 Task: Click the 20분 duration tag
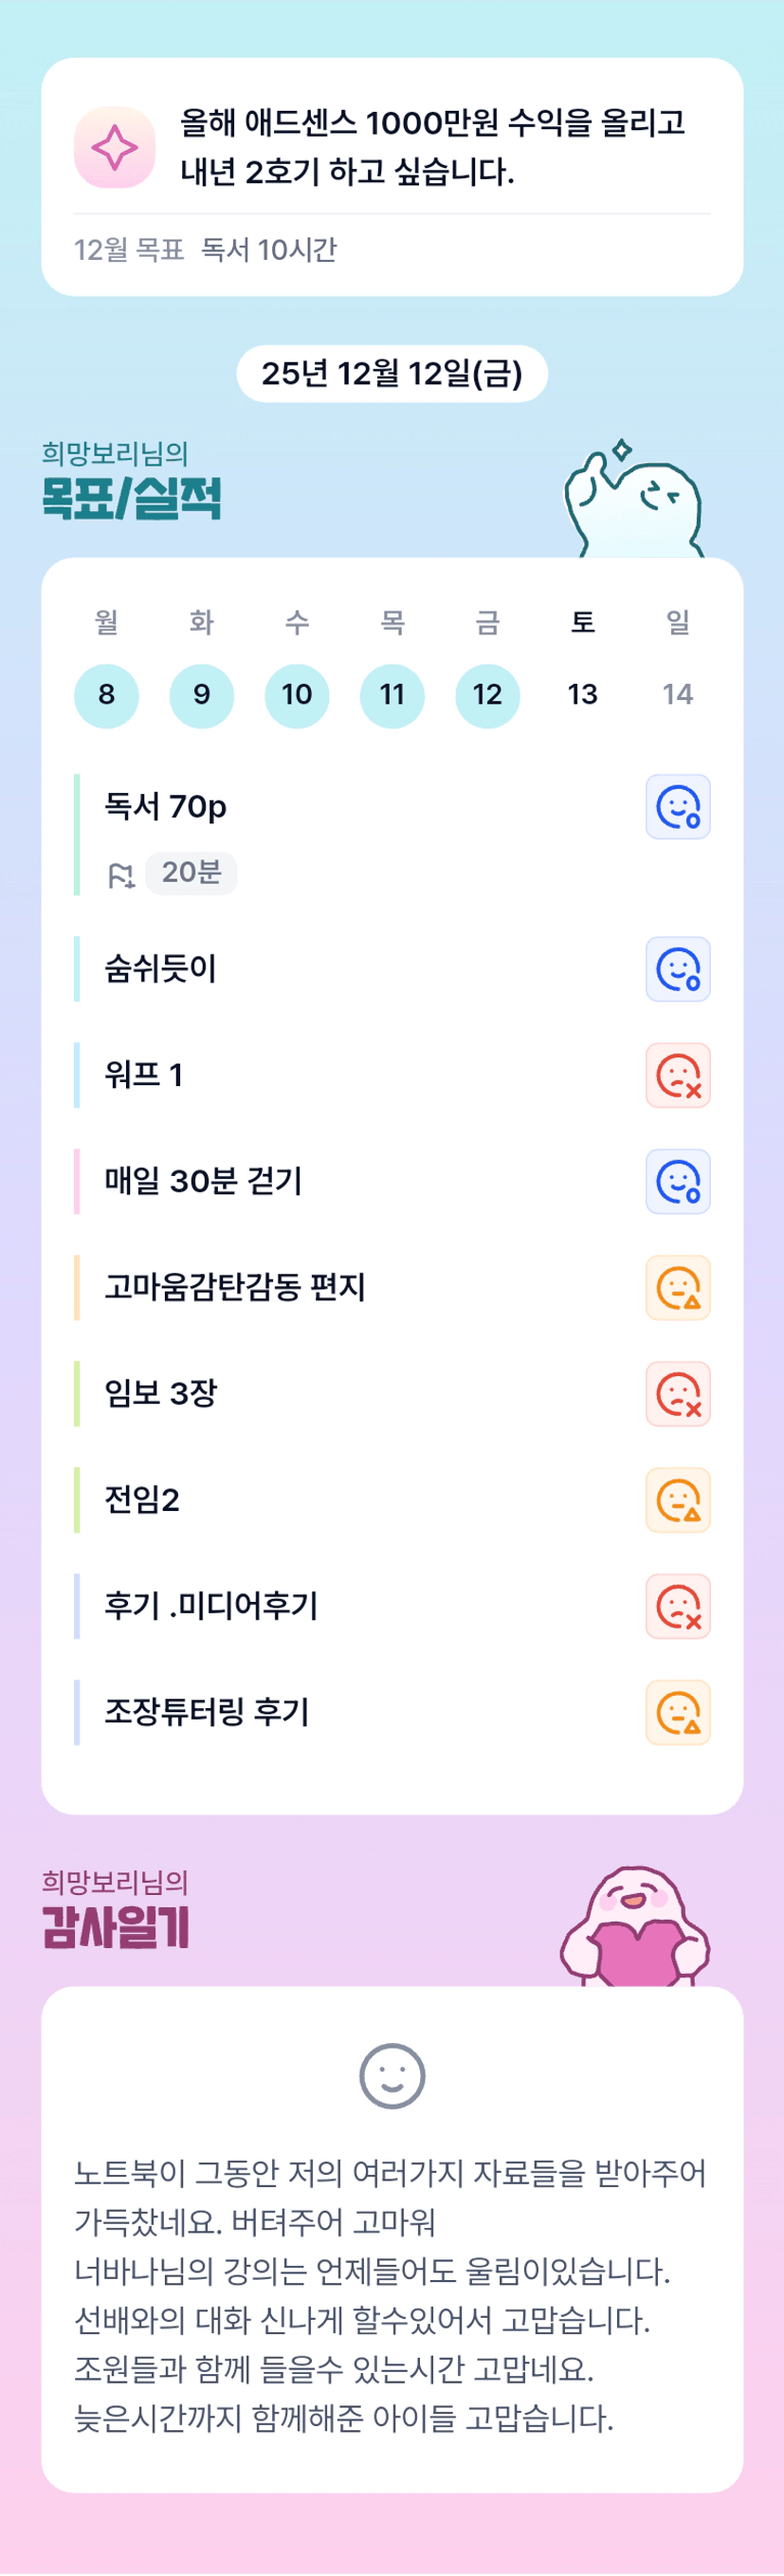coord(191,873)
